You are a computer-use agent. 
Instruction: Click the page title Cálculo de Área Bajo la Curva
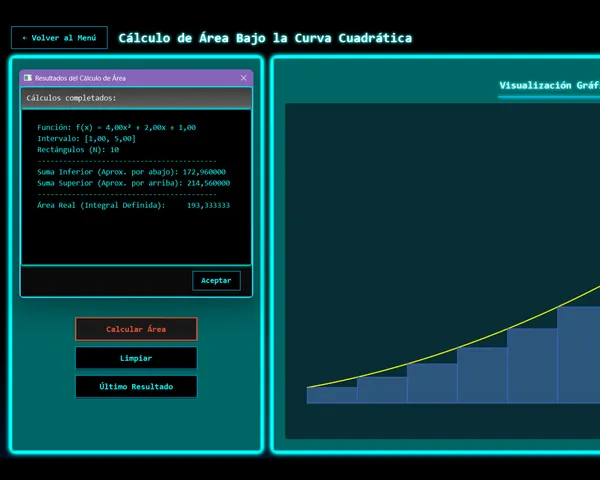pos(265,38)
